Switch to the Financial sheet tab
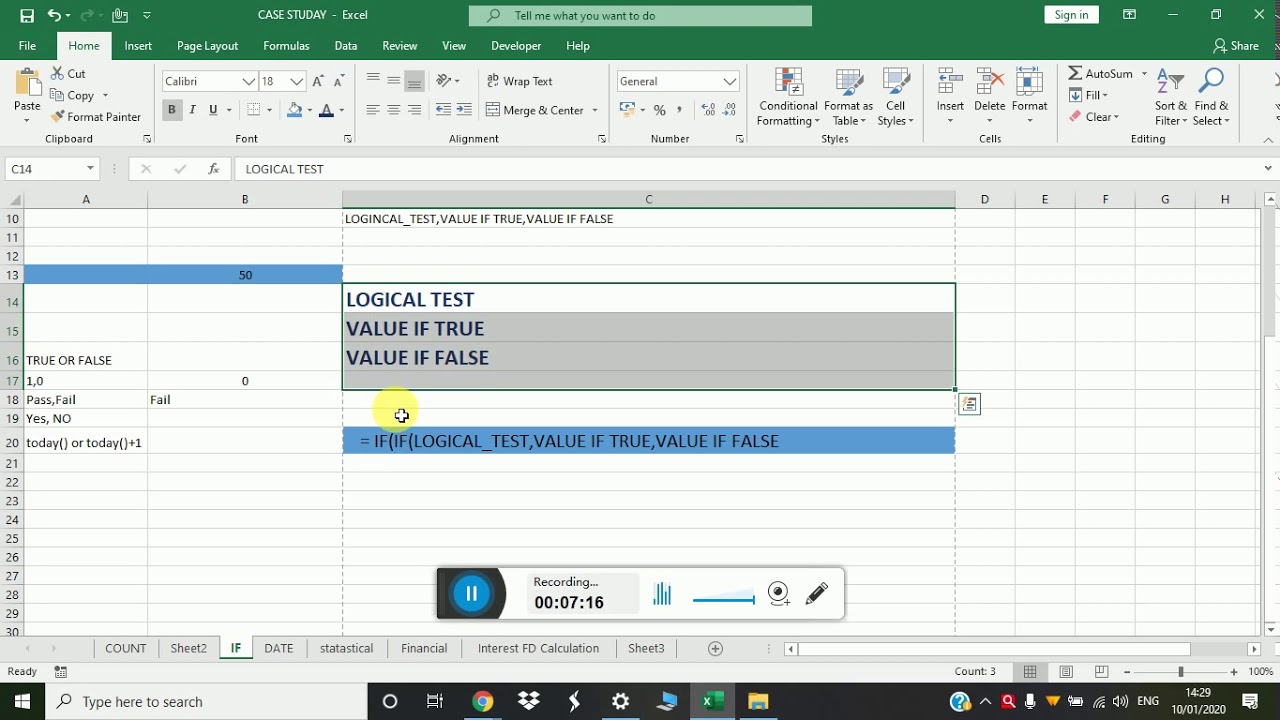The image size is (1280, 720). pyautogui.click(x=424, y=648)
